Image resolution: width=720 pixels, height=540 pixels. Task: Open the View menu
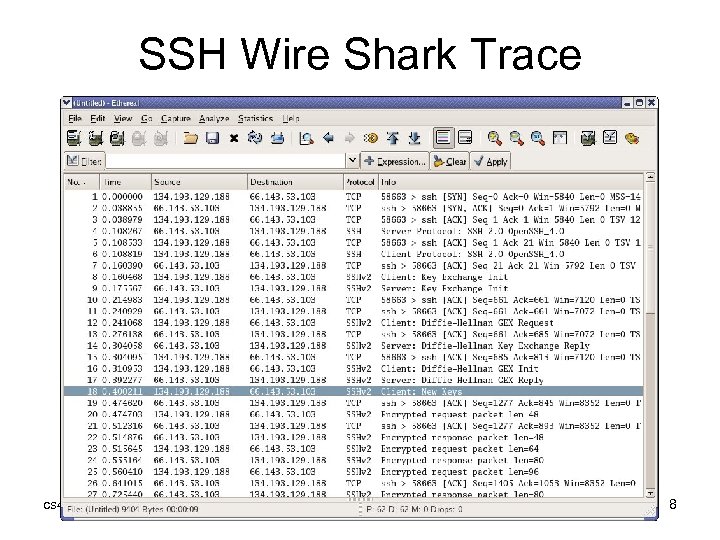pyautogui.click(x=123, y=118)
